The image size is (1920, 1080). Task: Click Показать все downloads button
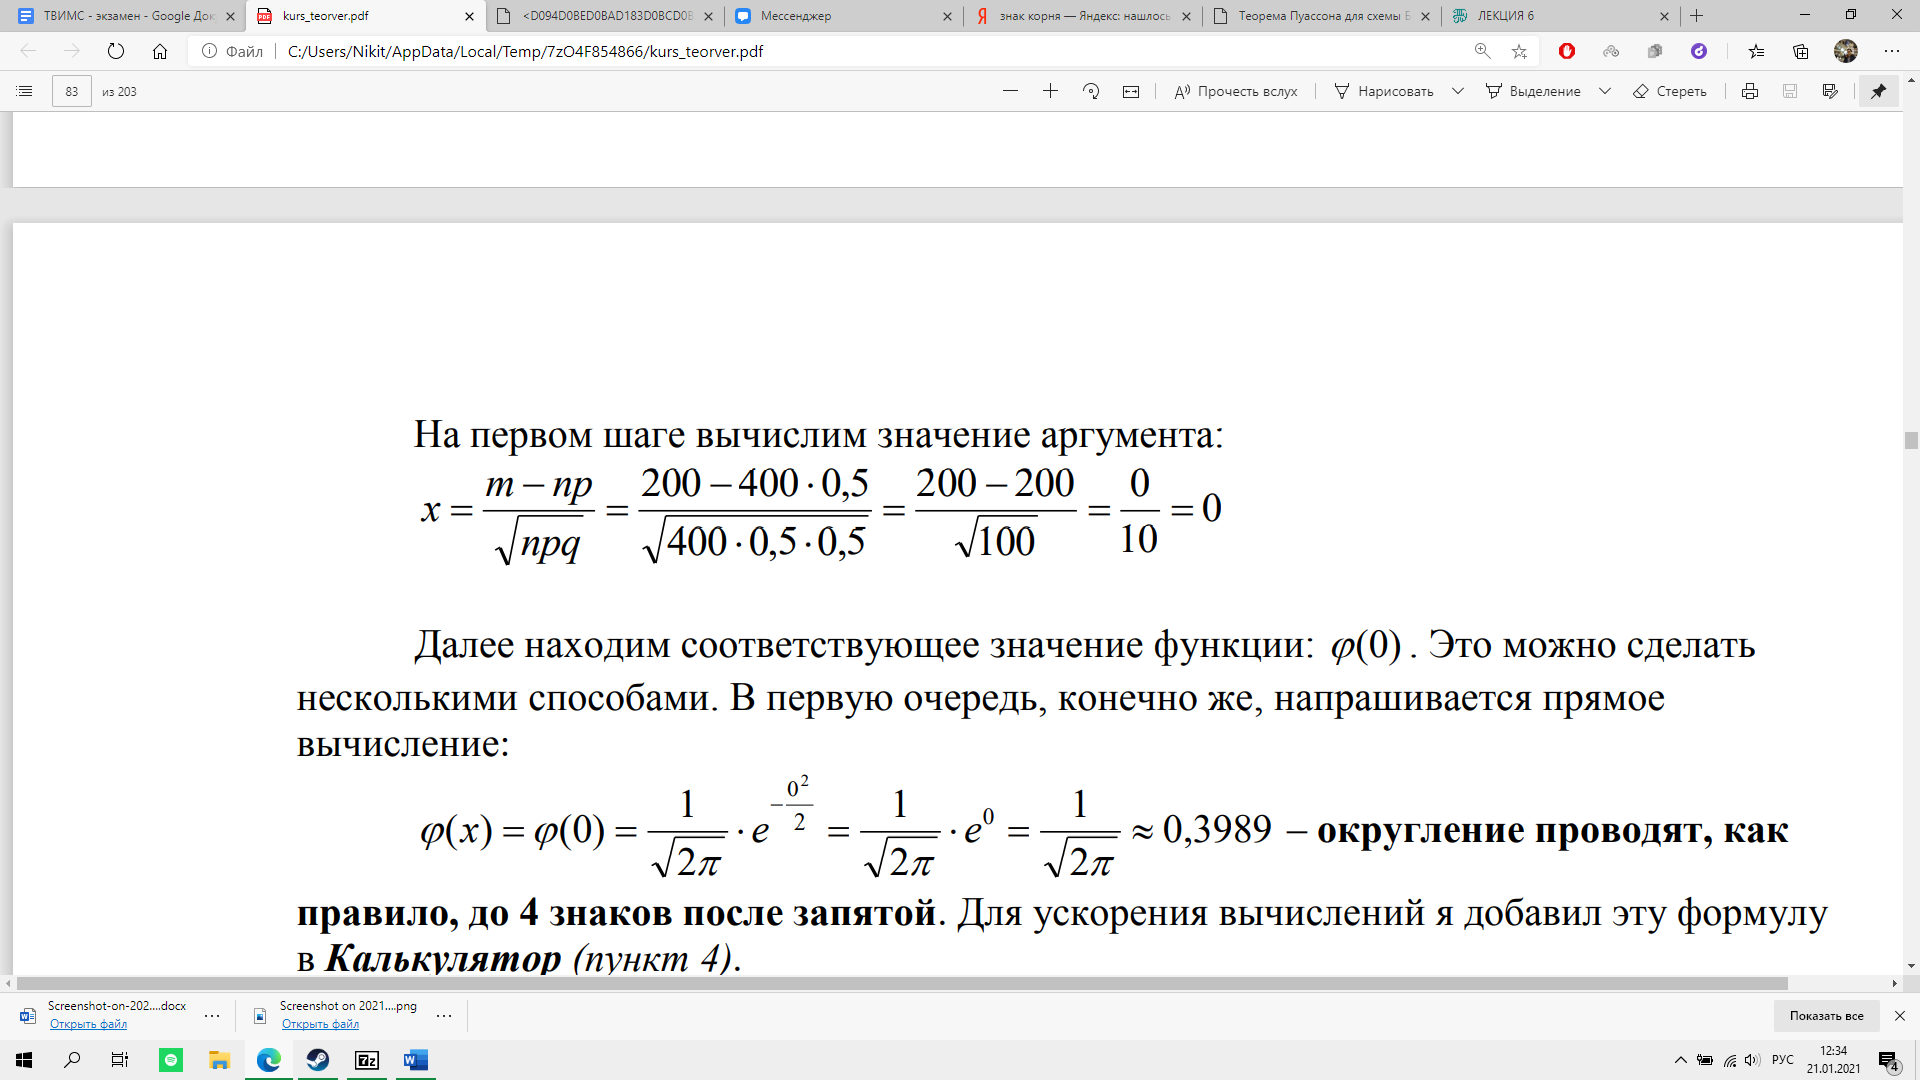coord(1826,1015)
